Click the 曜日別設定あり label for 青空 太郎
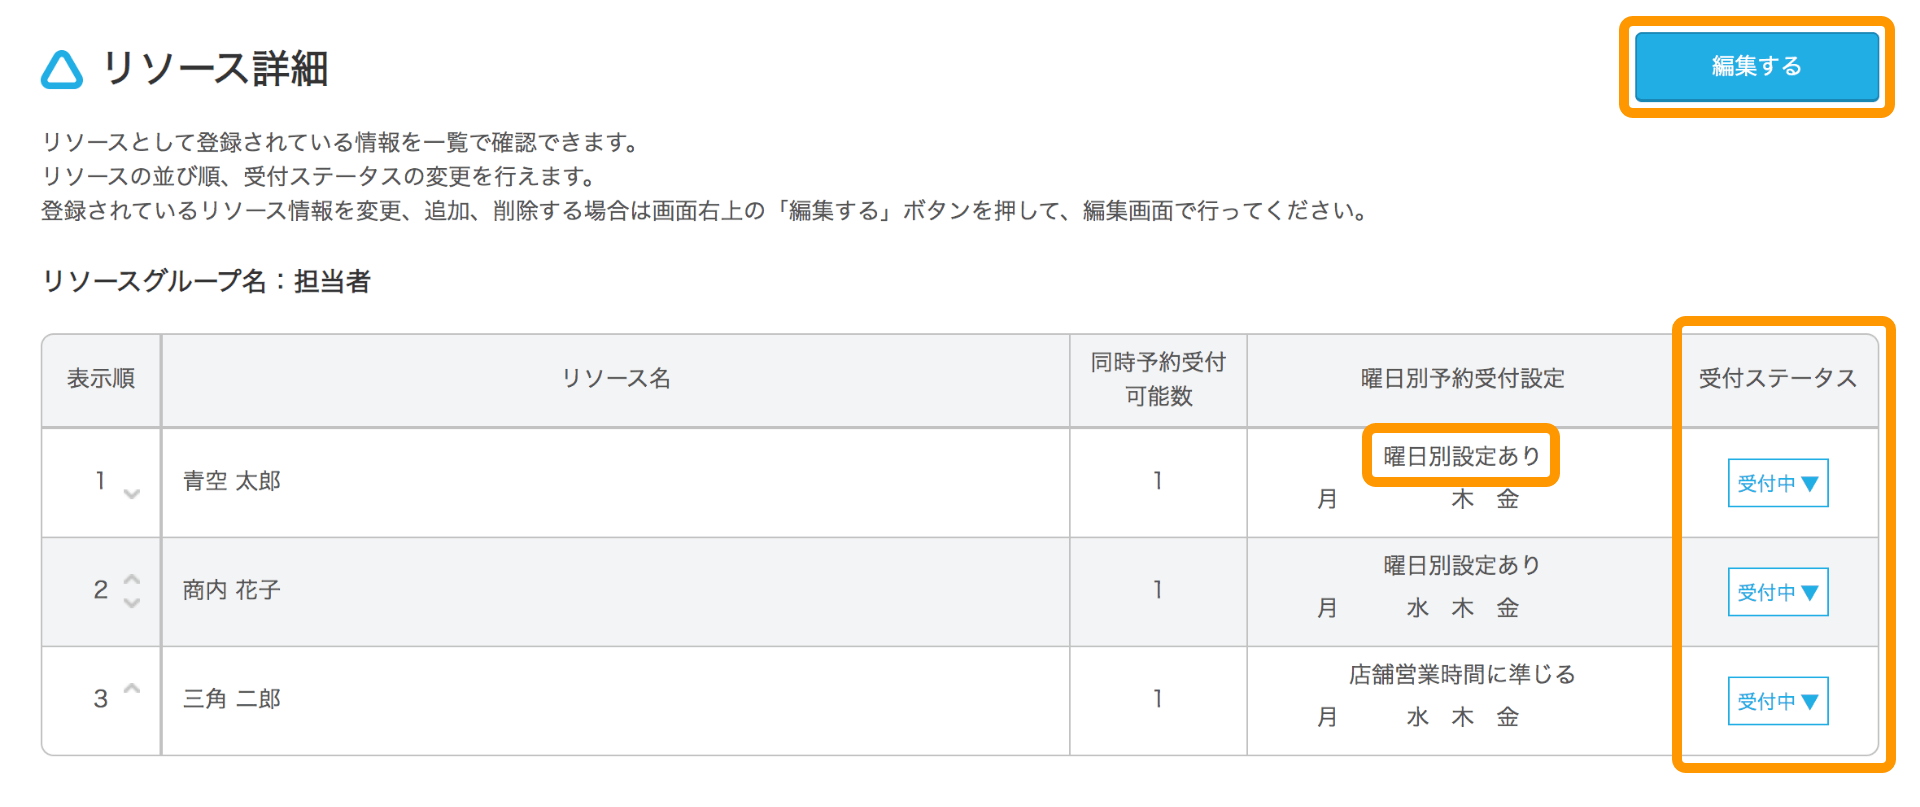This screenshot has width=1920, height=807. [x=1461, y=456]
